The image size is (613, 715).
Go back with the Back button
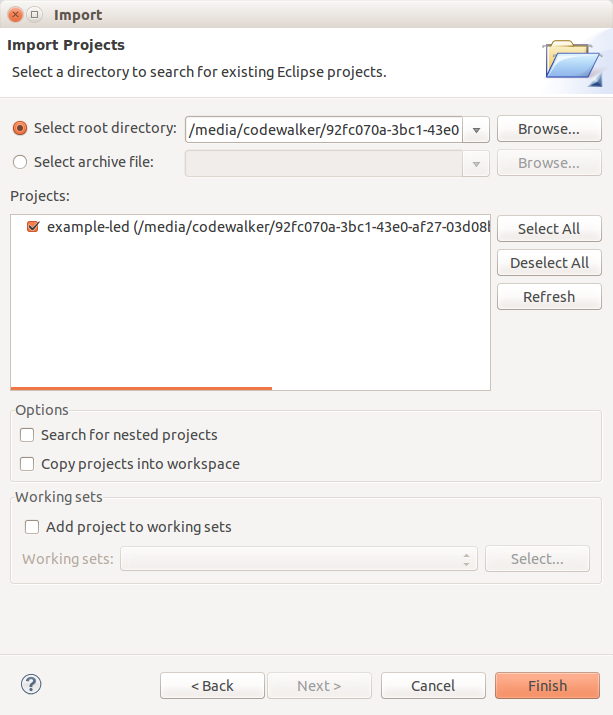click(x=212, y=686)
